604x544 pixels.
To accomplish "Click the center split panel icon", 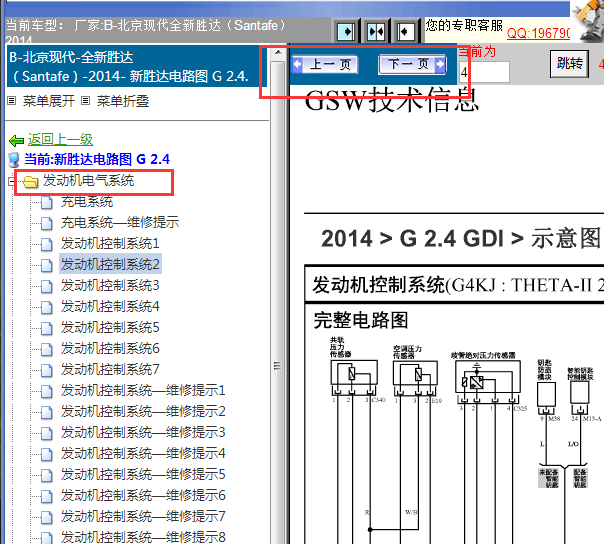I will click(x=376, y=31).
